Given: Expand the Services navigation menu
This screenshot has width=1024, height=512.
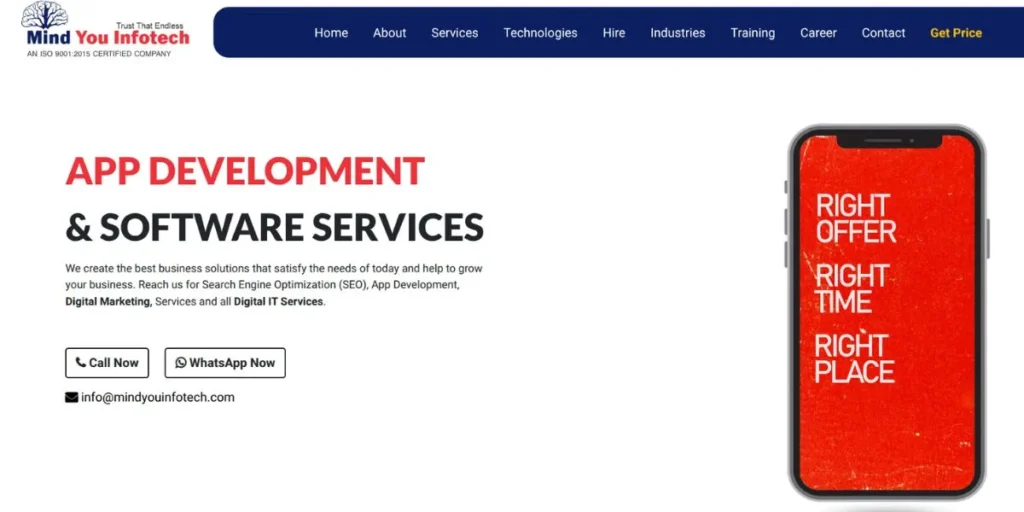Looking at the screenshot, I should (x=454, y=33).
